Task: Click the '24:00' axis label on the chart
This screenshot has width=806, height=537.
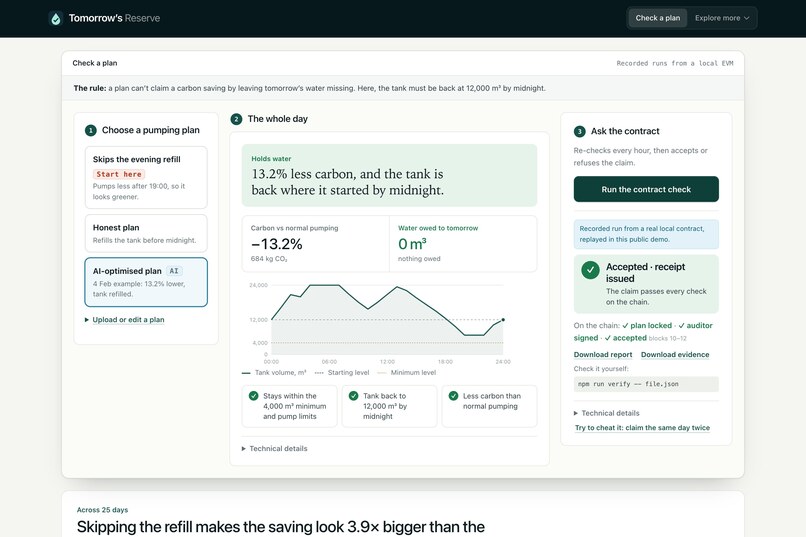Action: coord(503,362)
